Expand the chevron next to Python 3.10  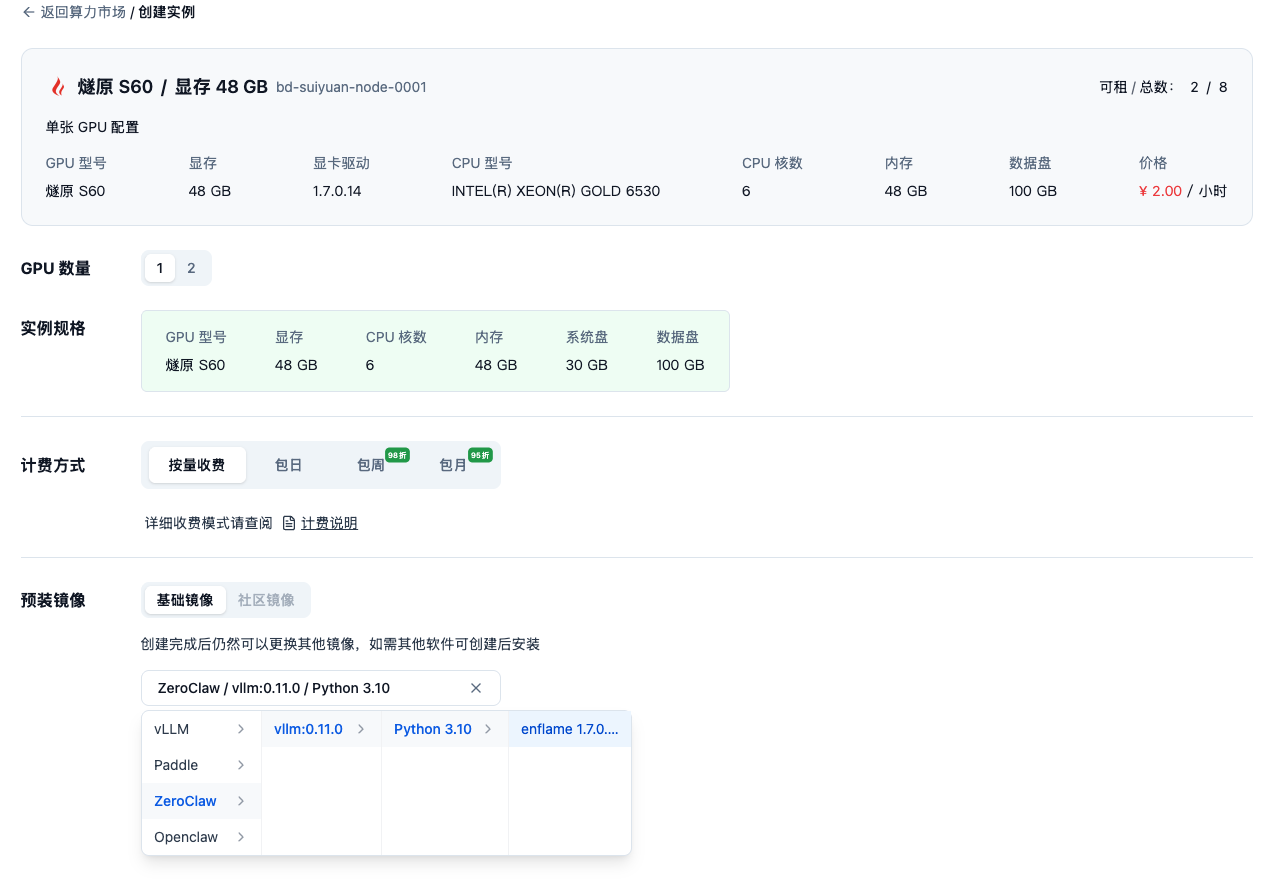(488, 729)
